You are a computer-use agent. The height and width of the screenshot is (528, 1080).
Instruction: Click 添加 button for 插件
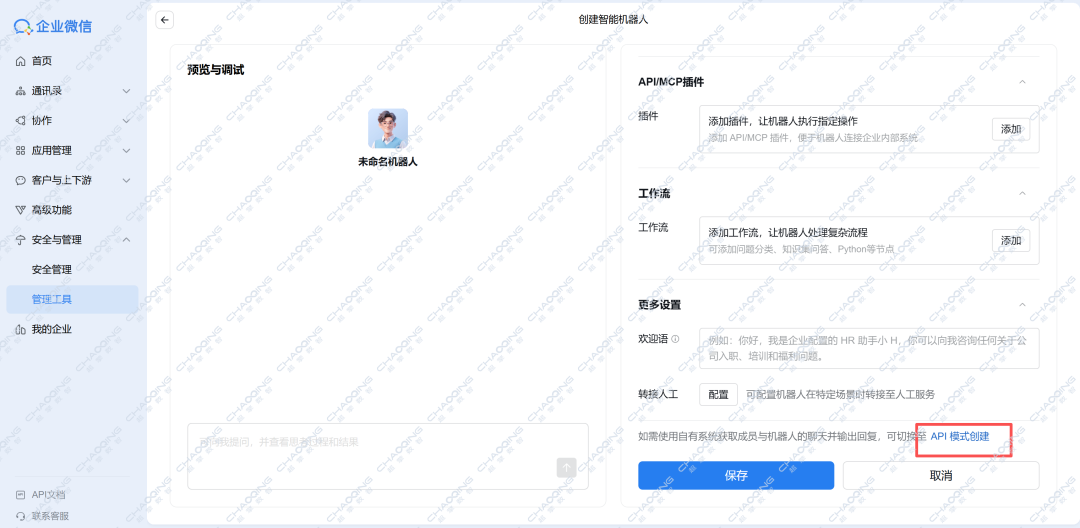[x=1011, y=130]
